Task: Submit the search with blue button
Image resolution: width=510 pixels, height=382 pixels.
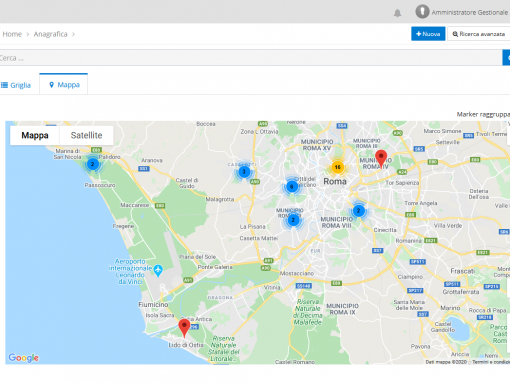Action: [x=506, y=58]
